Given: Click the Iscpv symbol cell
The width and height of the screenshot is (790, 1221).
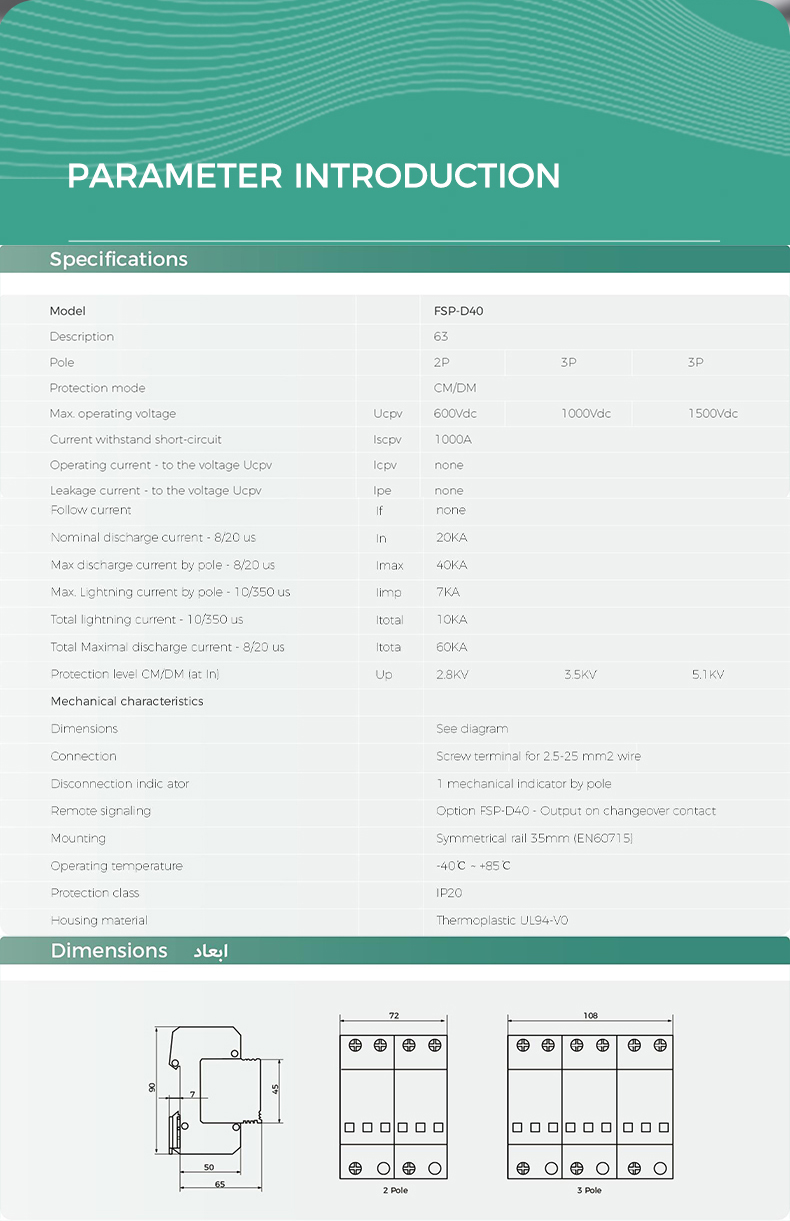Looking at the screenshot, I should click(x=387, y=440).
